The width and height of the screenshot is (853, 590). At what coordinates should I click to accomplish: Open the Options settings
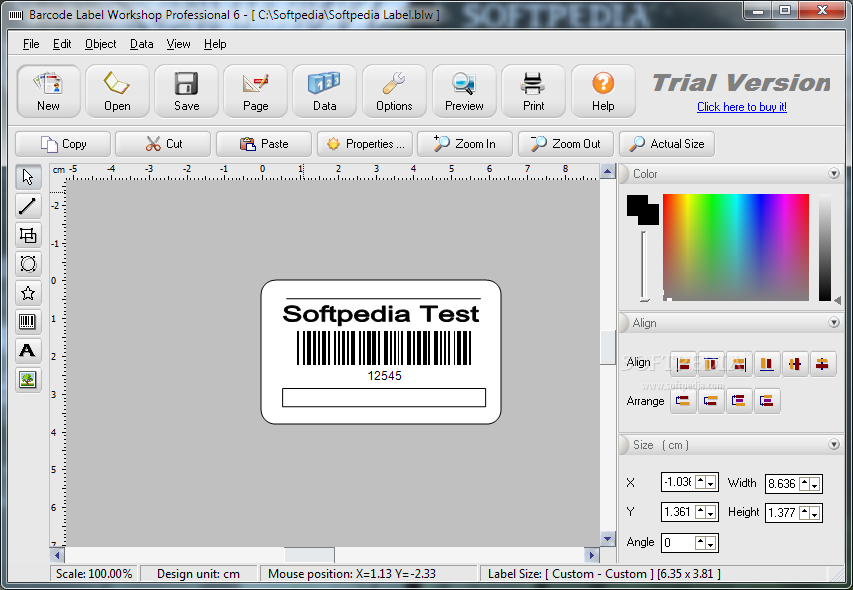tap(393, 90)
